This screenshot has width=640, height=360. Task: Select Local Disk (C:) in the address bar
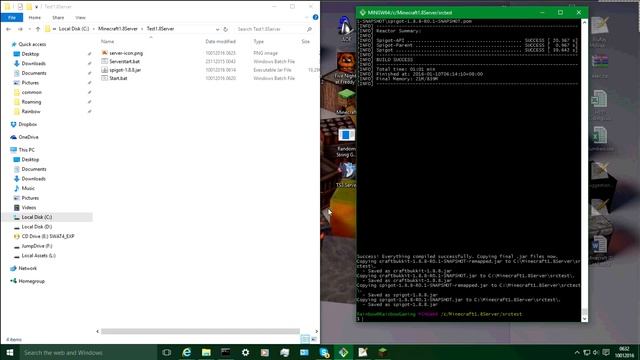(74, 29)
